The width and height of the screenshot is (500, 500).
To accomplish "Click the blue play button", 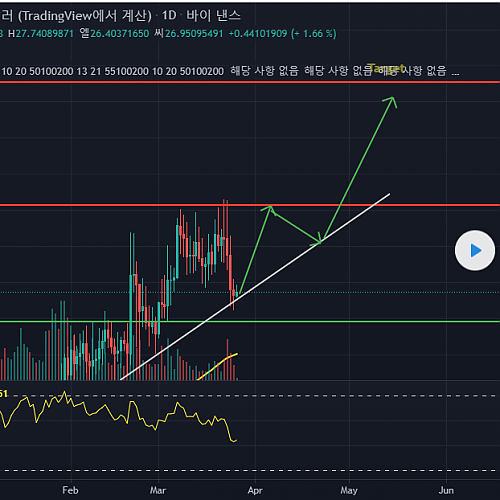I will 475,250.
